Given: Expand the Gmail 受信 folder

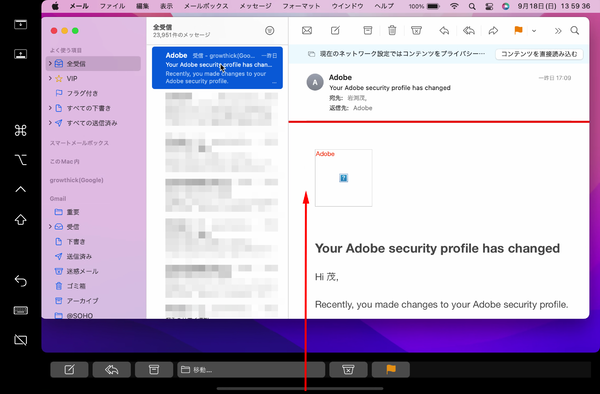Looking at the screenshot, I should coord(50,227).
